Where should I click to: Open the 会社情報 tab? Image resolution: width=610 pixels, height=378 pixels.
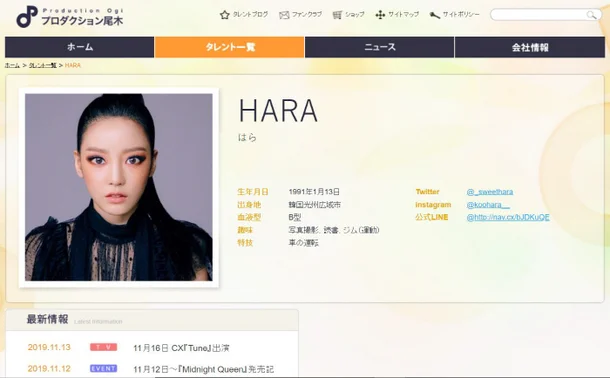(530, 47)
